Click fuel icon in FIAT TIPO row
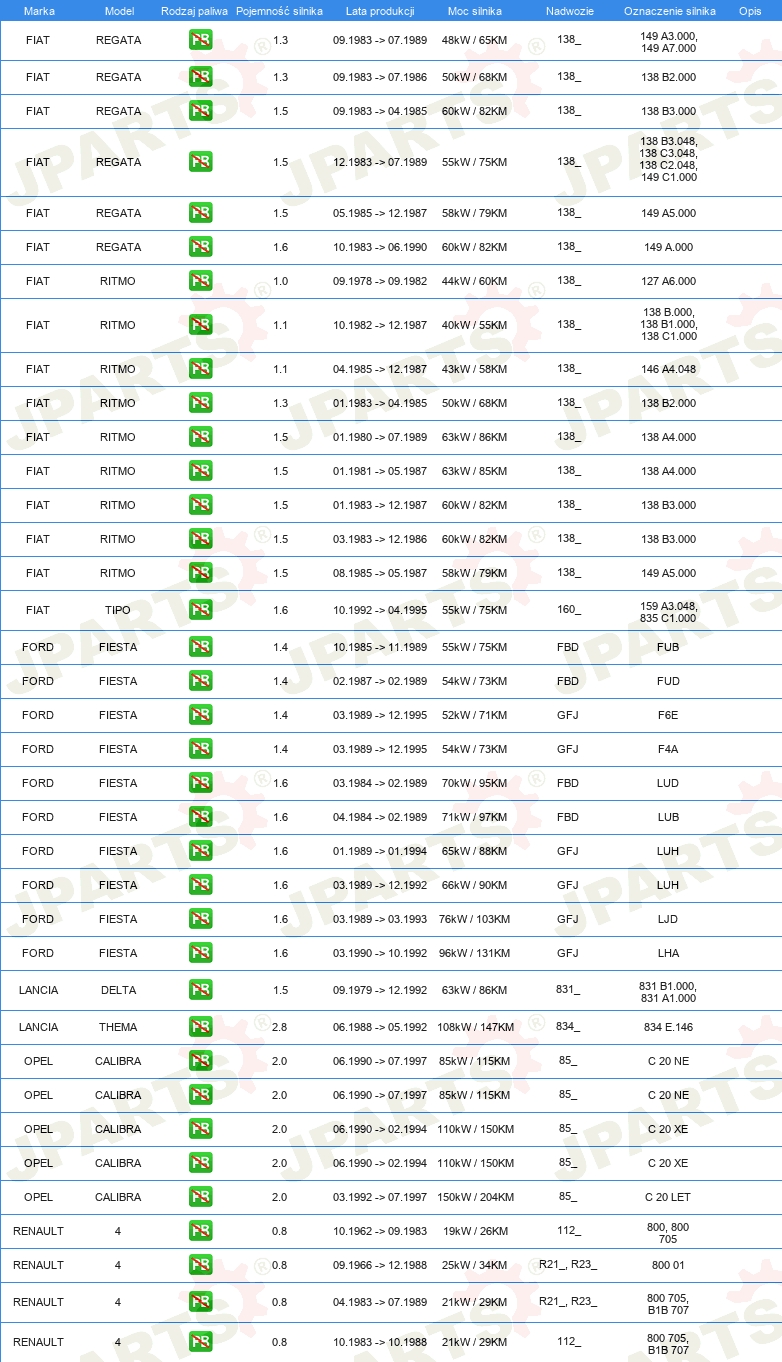 click(200, 610)
